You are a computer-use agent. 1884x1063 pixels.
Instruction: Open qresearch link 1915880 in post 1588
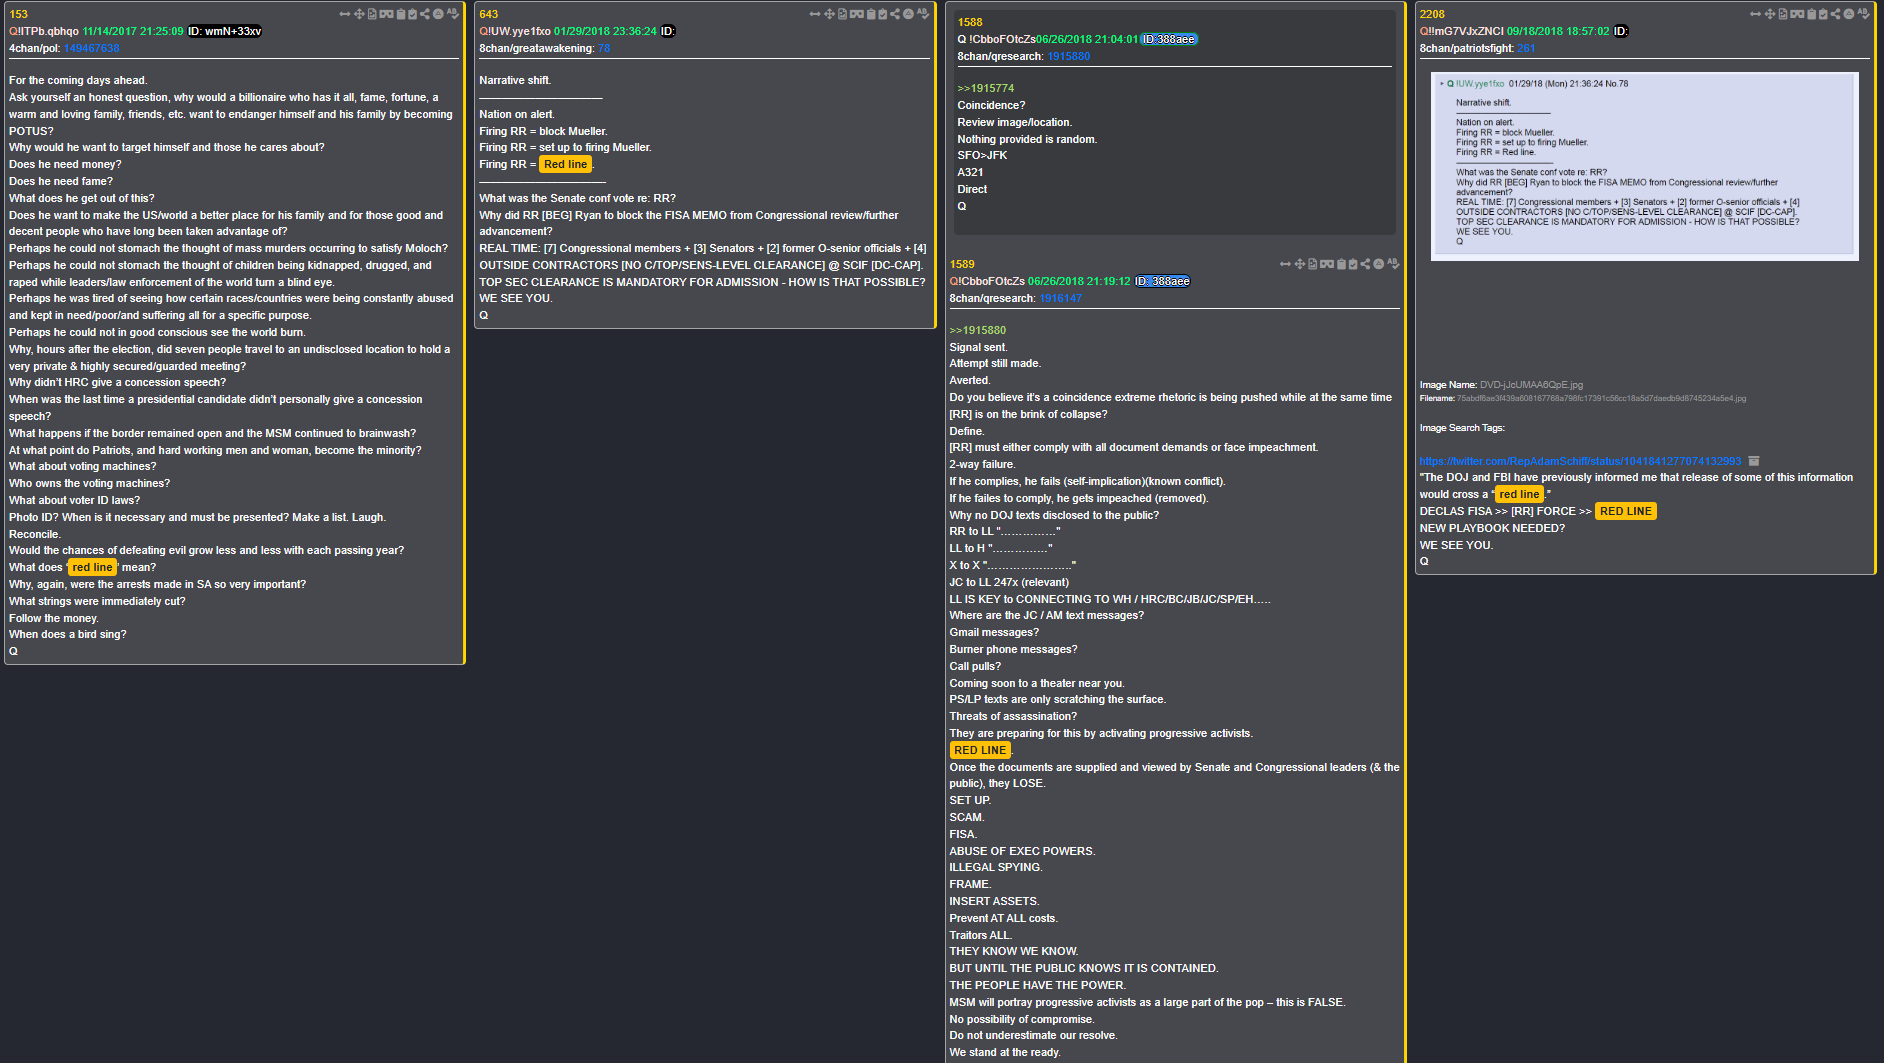pos(1069,56)
